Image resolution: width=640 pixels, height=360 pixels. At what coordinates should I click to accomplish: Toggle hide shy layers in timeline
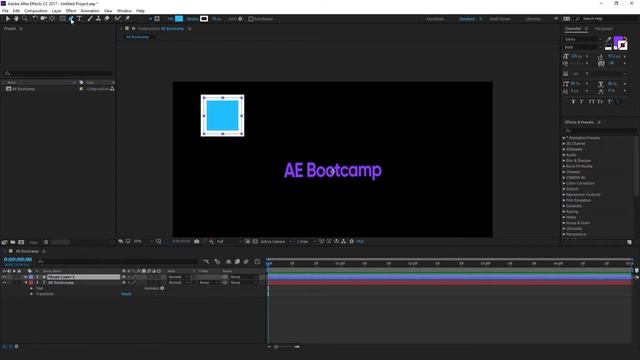228,261
